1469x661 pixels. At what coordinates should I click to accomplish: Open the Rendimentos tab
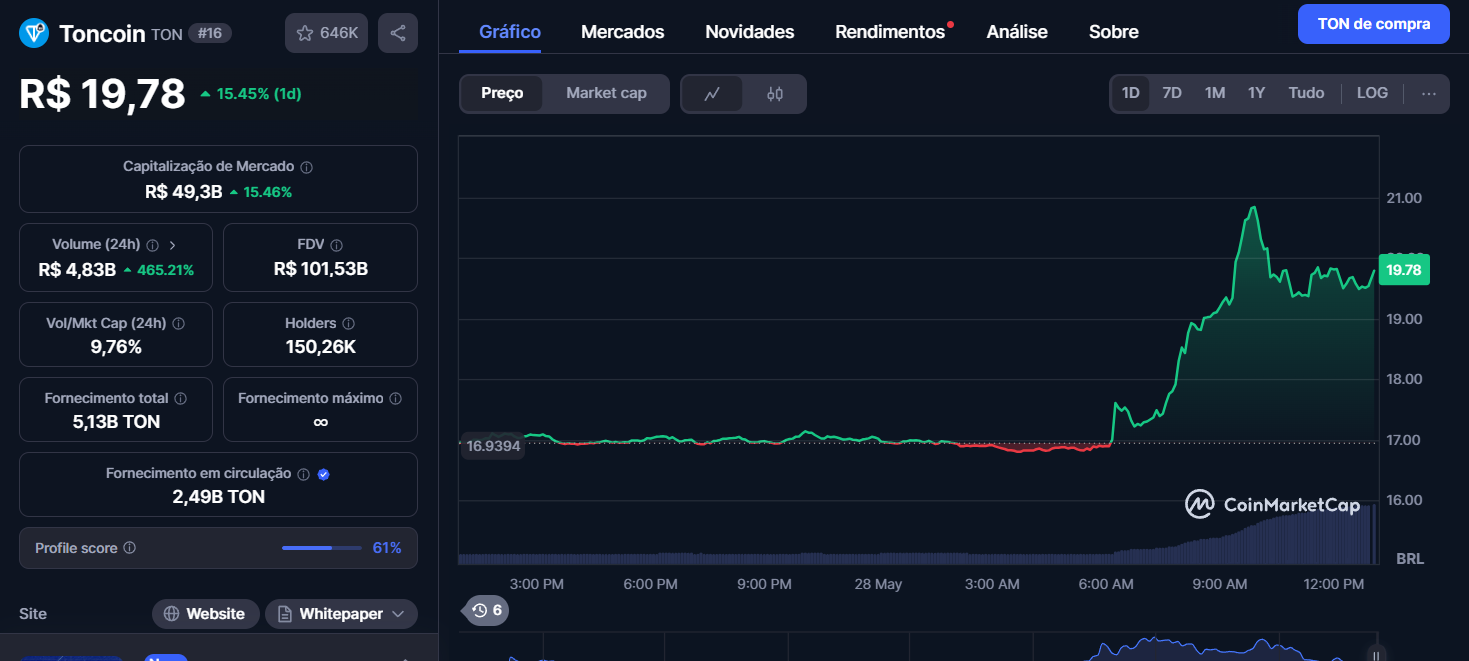click(x=890, y=32)
